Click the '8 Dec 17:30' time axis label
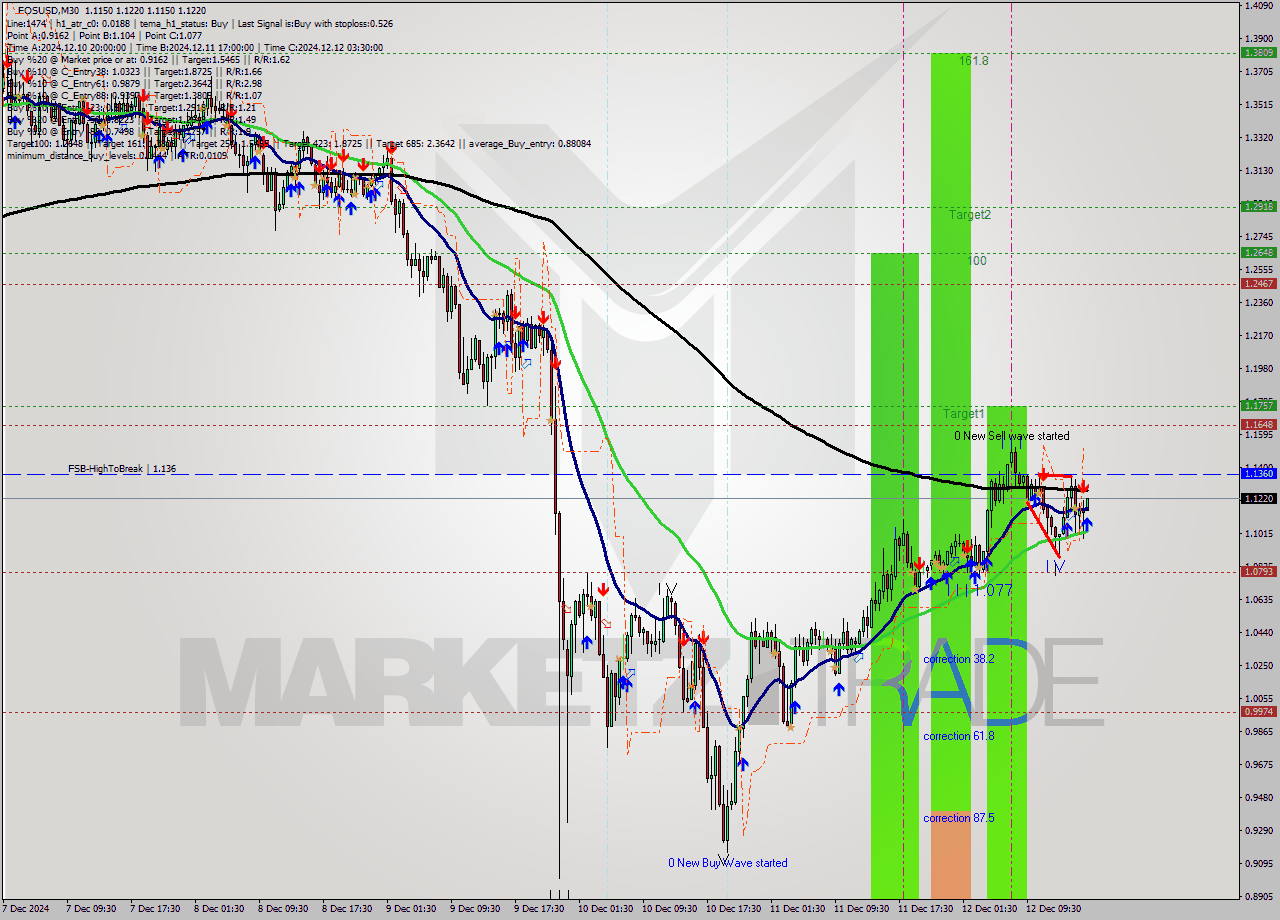 (347, 909)
